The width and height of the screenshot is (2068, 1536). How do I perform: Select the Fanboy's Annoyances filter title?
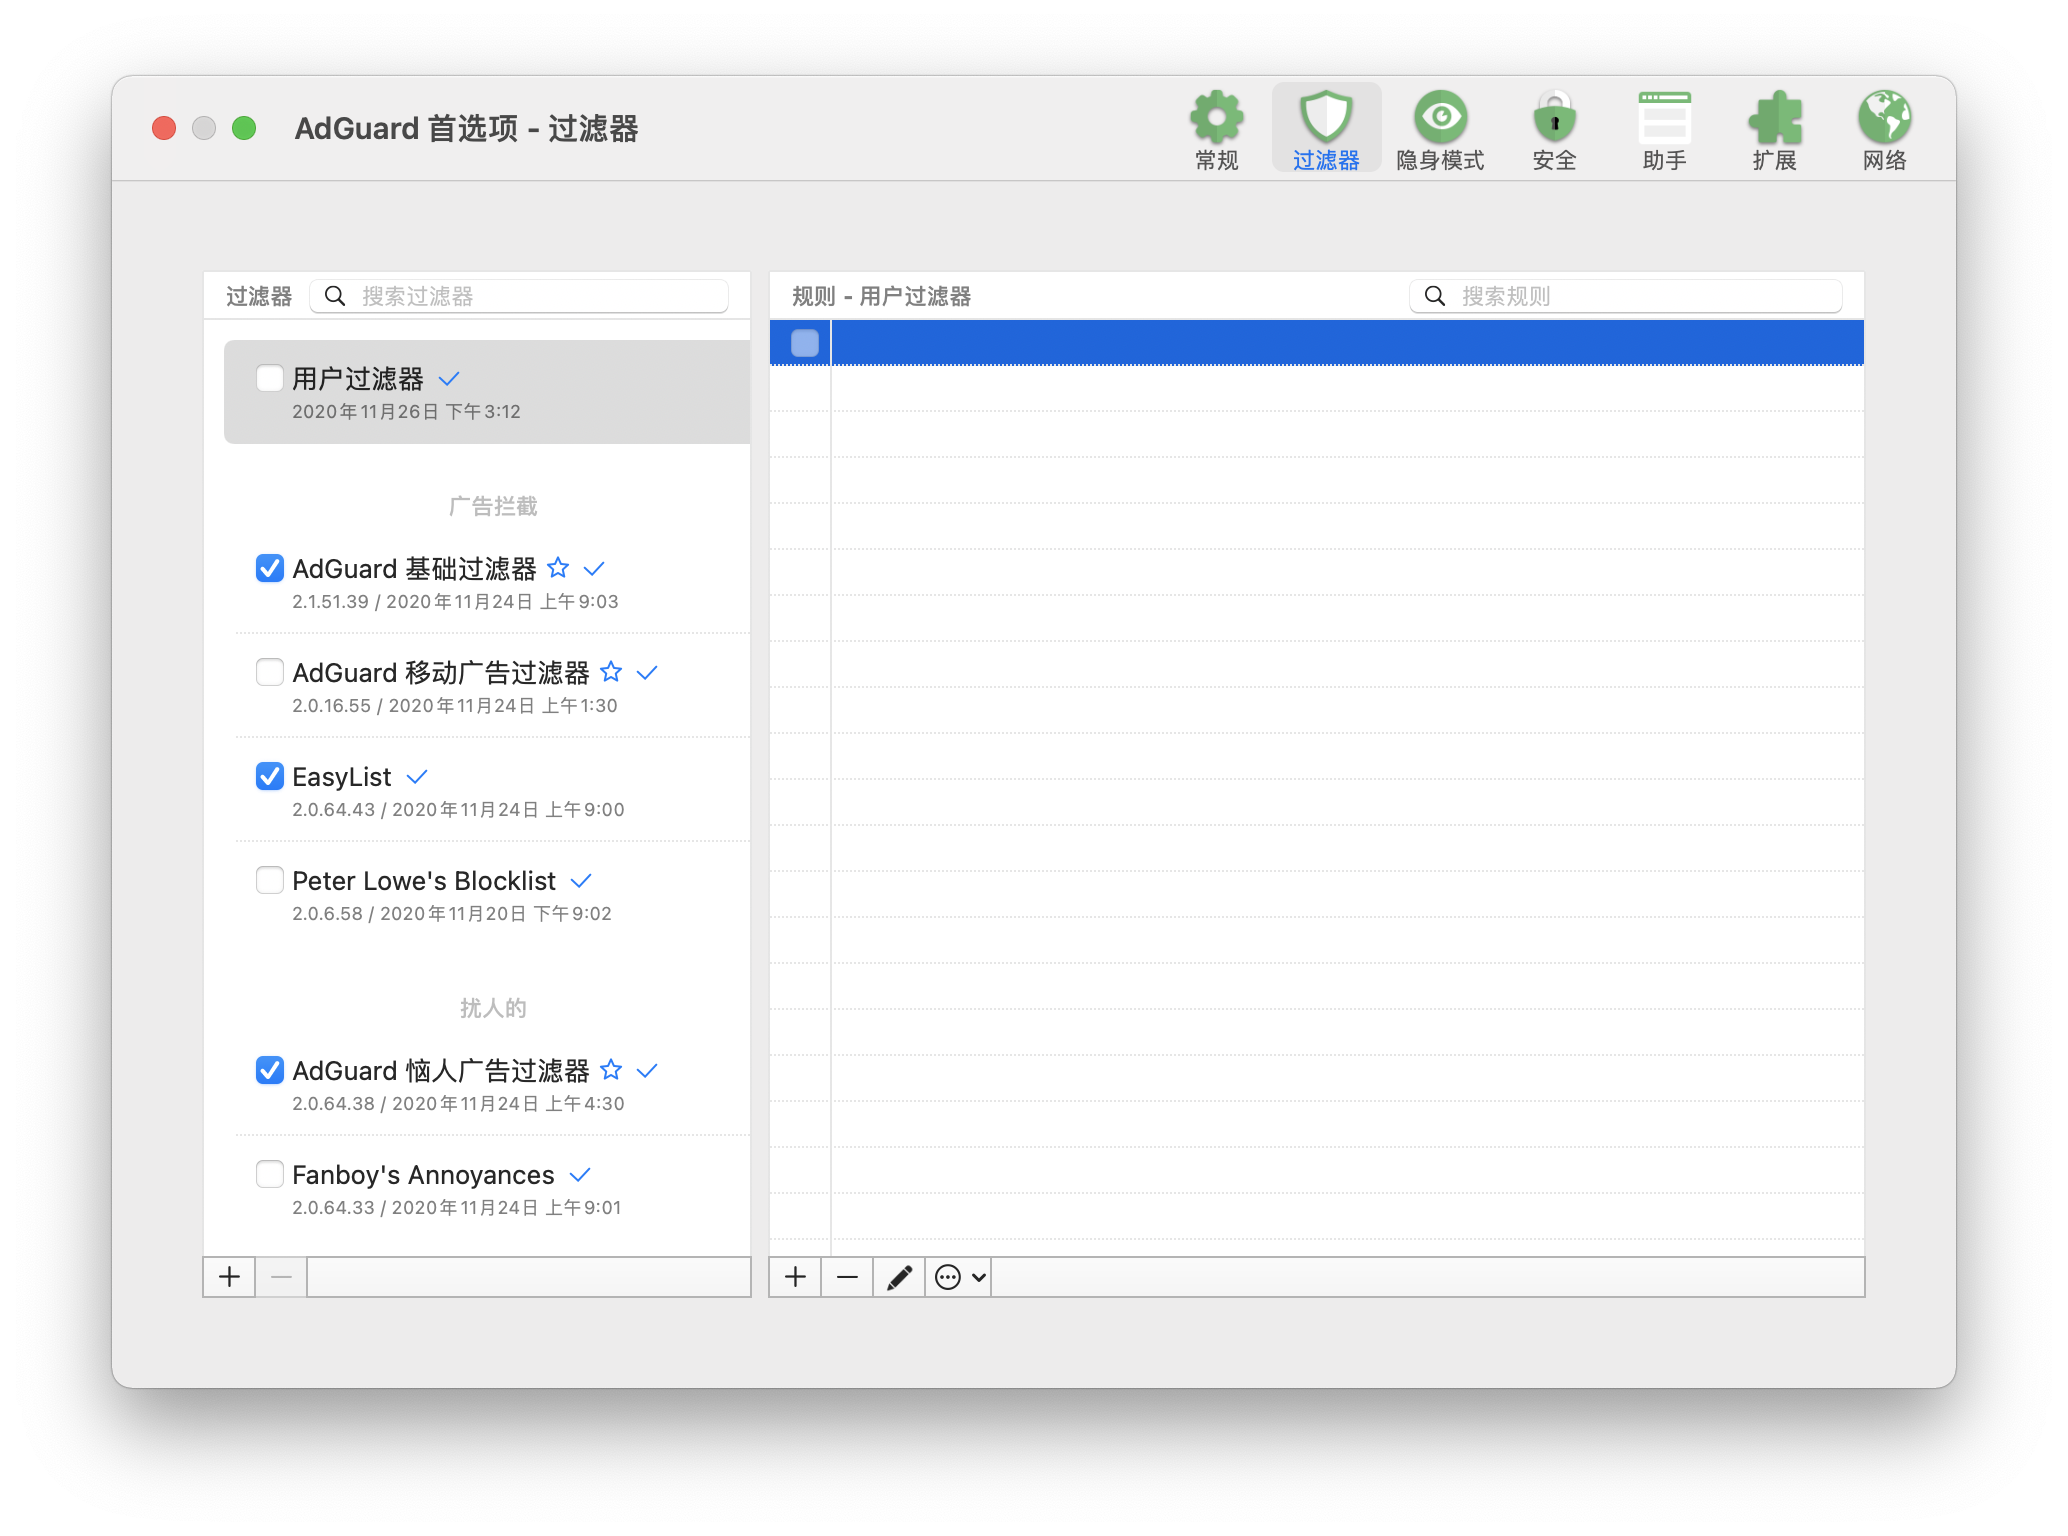point(423,1175)
